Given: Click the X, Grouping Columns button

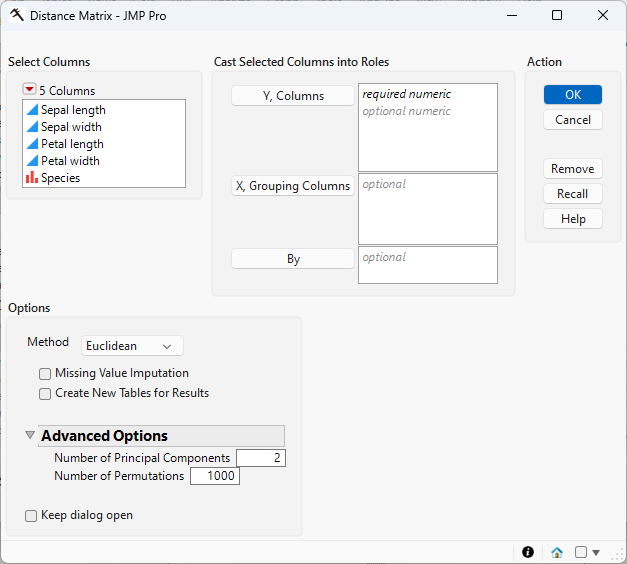Looking at the screenshot, I should (293, 186).
